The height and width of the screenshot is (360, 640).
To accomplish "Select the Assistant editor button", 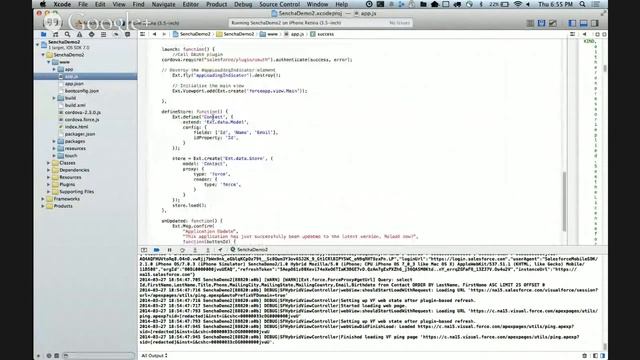I will click(x=541, y=23).
